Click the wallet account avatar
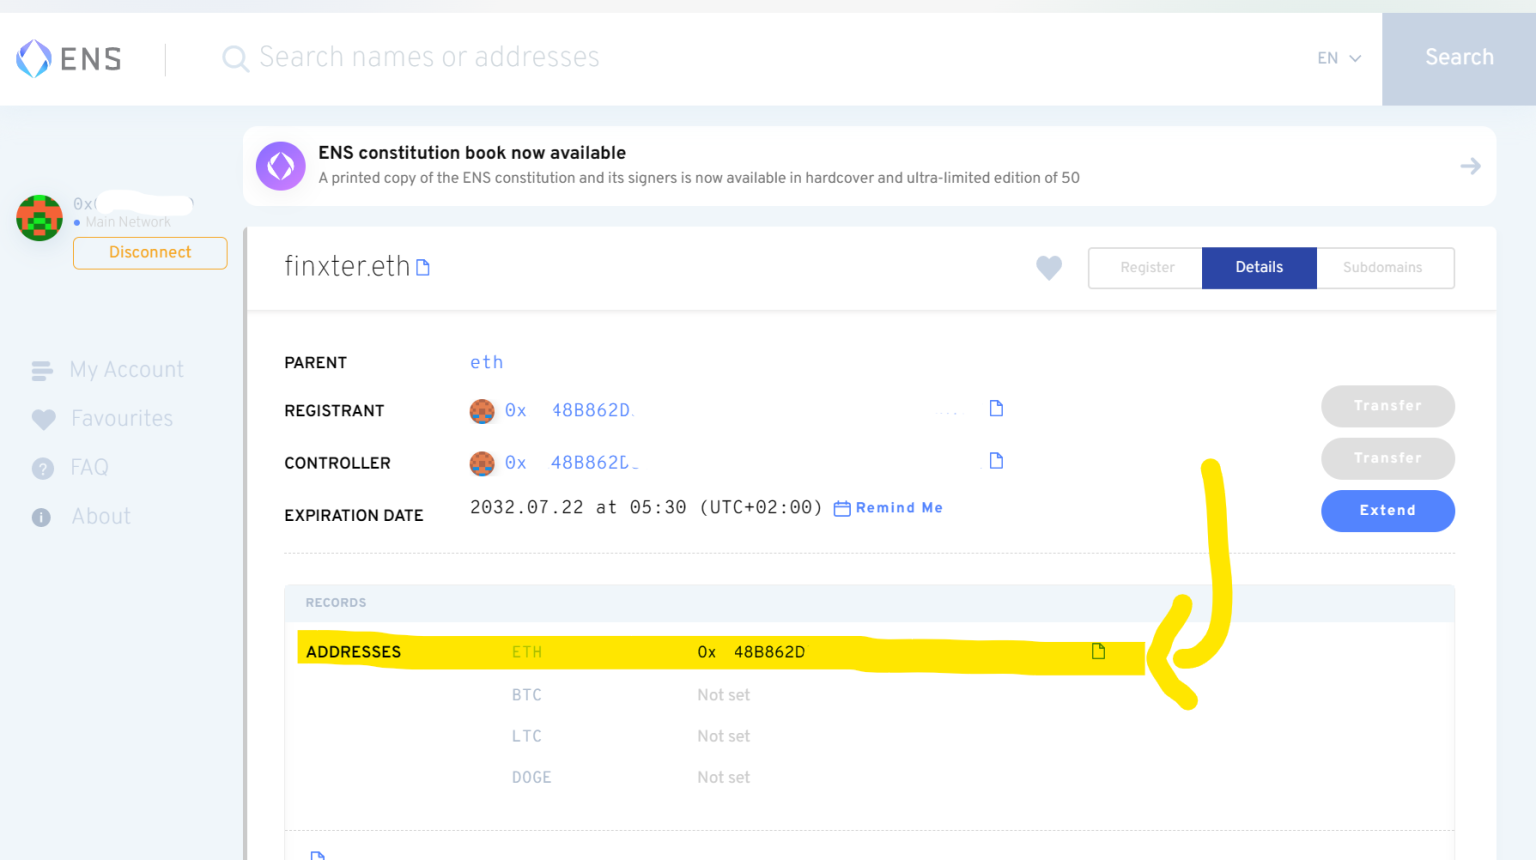The image size is (1536, 860). click(40, 218)
